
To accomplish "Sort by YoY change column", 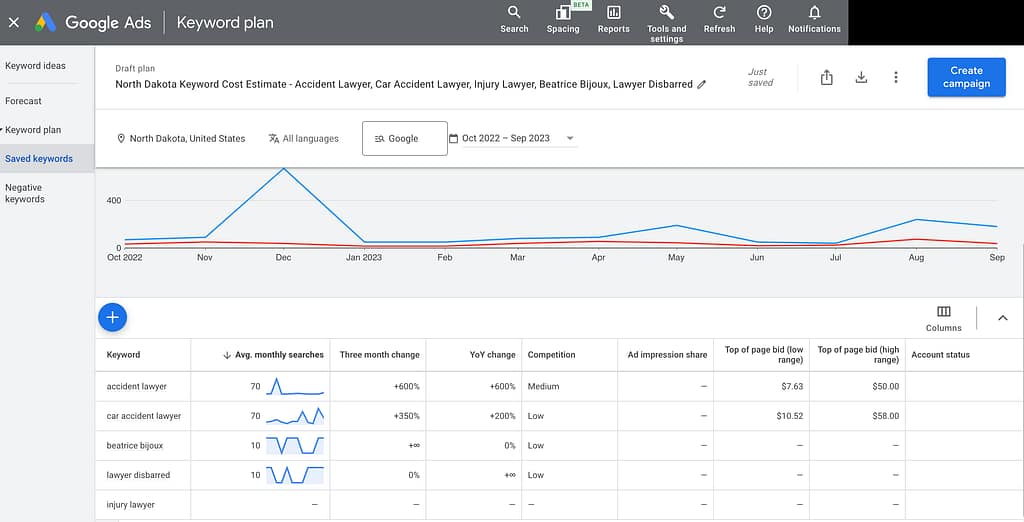I will [492, 355].
